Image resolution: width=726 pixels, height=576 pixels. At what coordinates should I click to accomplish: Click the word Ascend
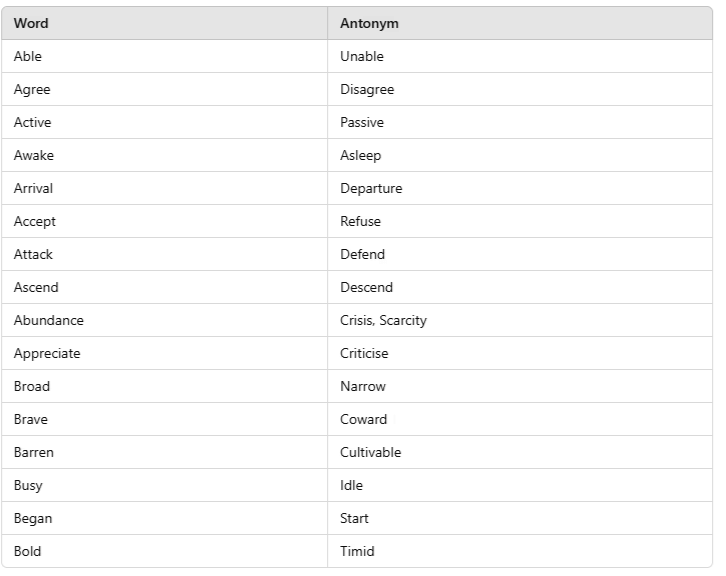(x=36, y=287)
